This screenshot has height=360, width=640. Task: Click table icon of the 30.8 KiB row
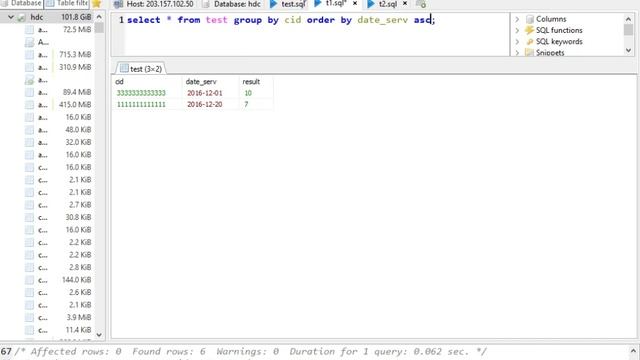(29, 218)
